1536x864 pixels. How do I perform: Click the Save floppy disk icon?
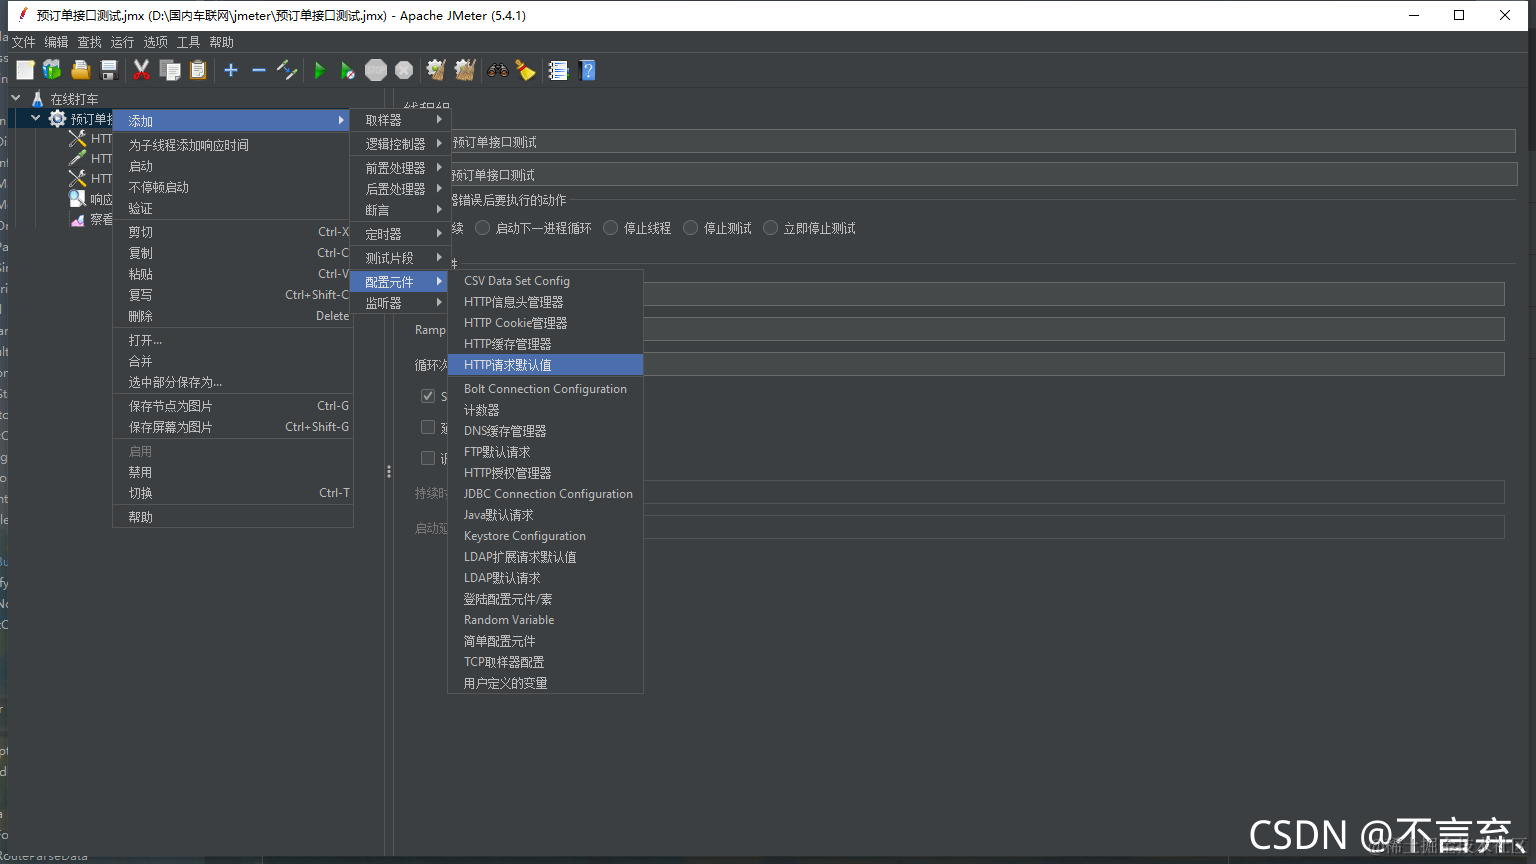[x=109, y=70]
